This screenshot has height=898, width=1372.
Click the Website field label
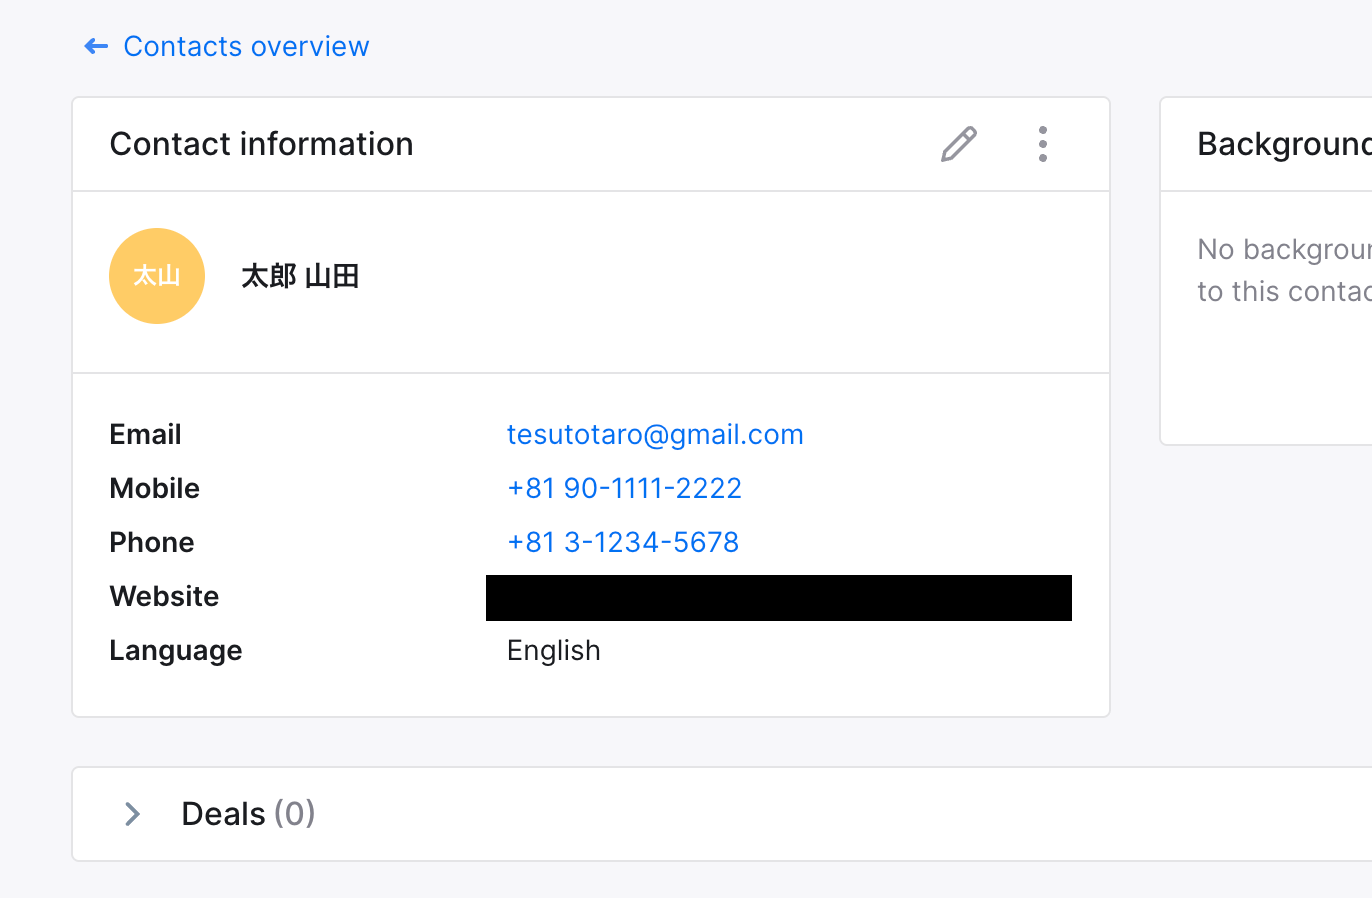[x=164, y=596]
